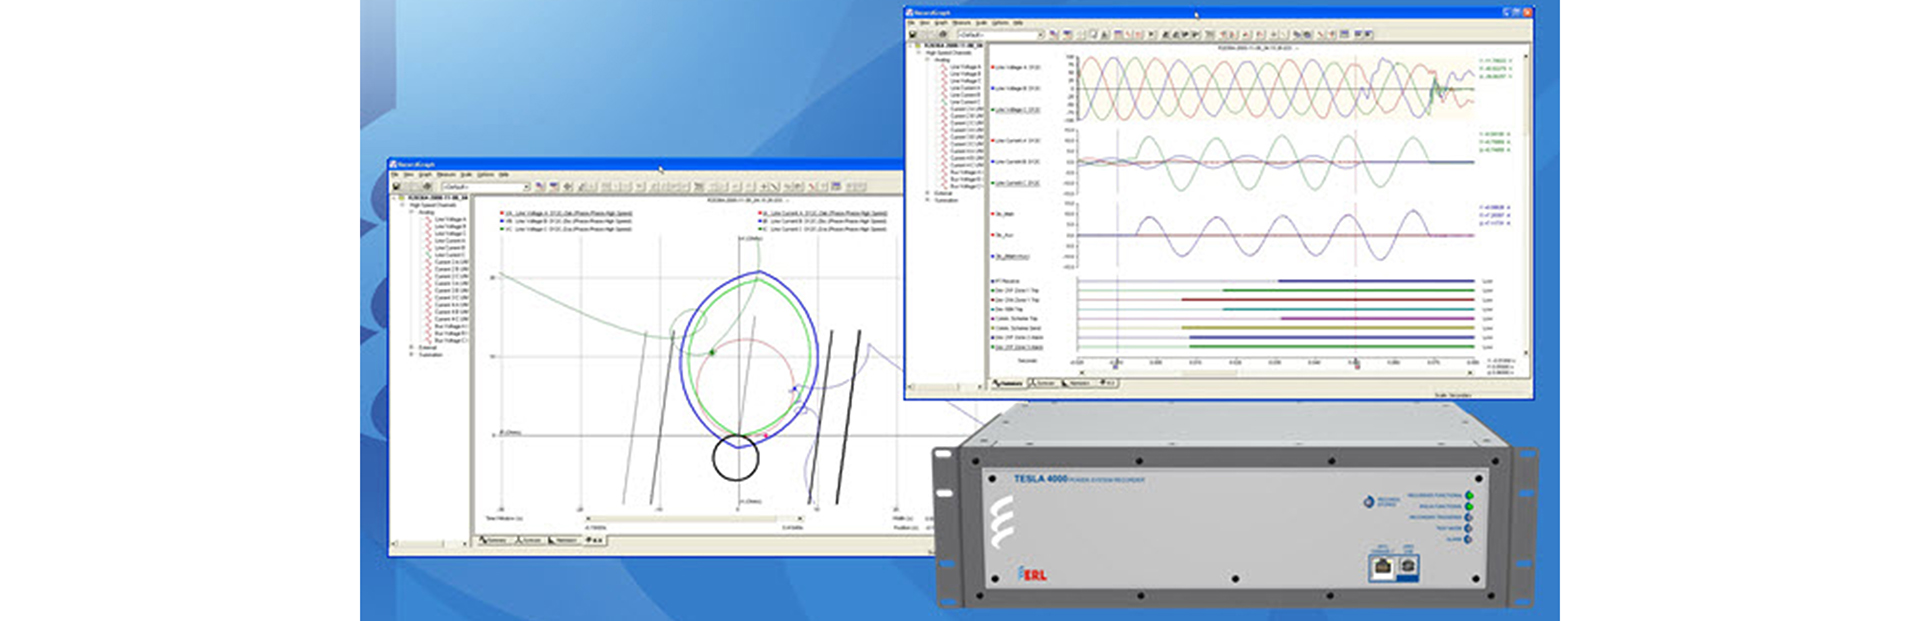Image resolution: width=1920 pixels, height=621 pixels.
Task: Click the print icon in waveform window toolbar
Action: click(943, 34)
